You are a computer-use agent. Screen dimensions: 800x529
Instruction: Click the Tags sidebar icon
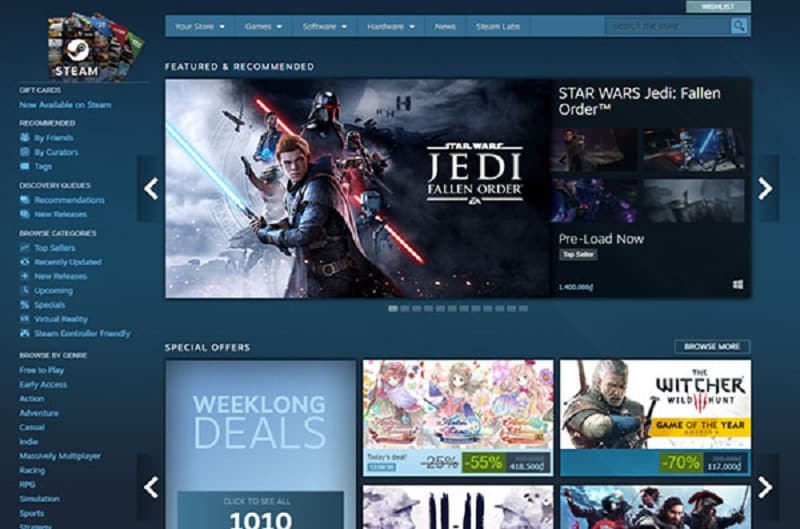tap(24, 166)
